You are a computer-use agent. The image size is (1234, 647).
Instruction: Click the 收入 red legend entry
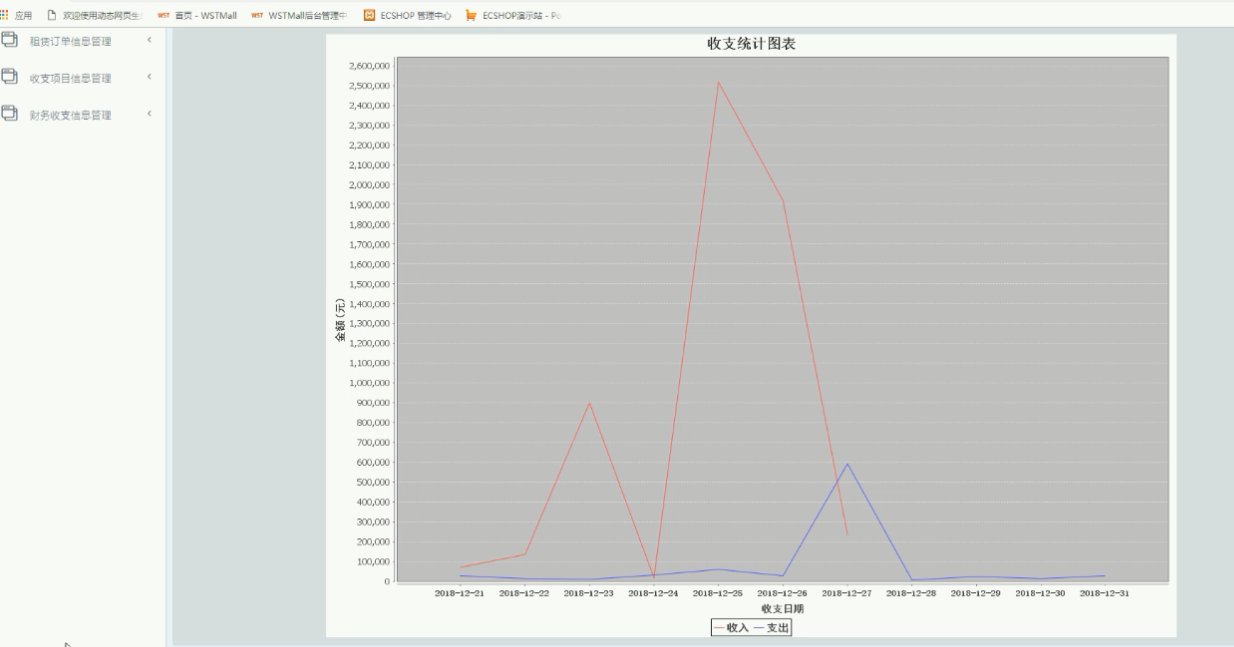(731, 627)
